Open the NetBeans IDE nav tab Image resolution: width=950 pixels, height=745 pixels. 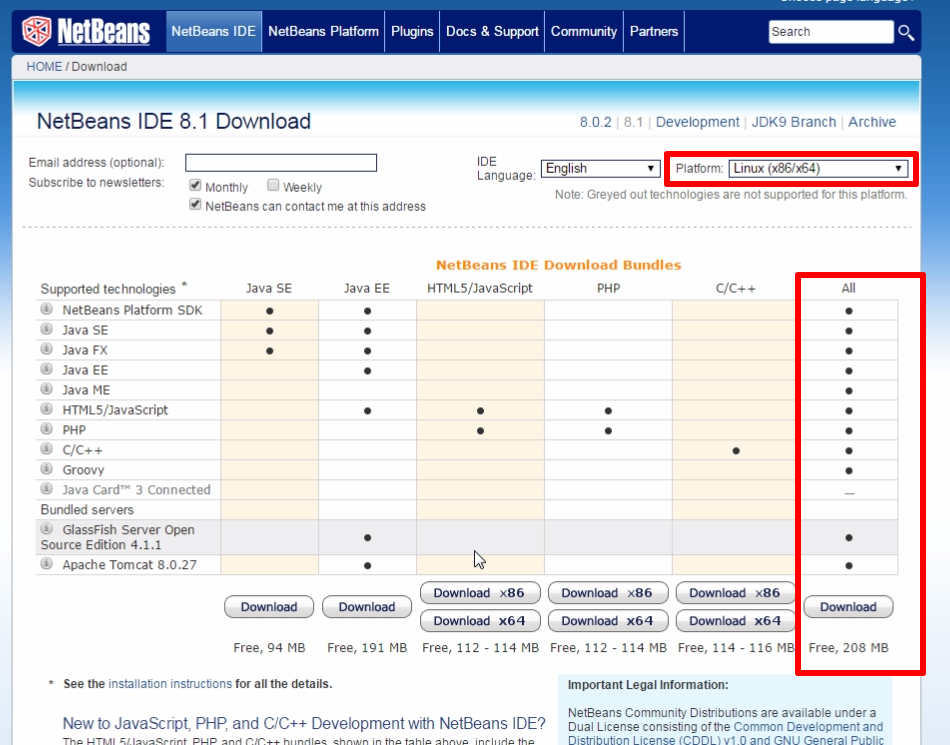click(214, 31)
